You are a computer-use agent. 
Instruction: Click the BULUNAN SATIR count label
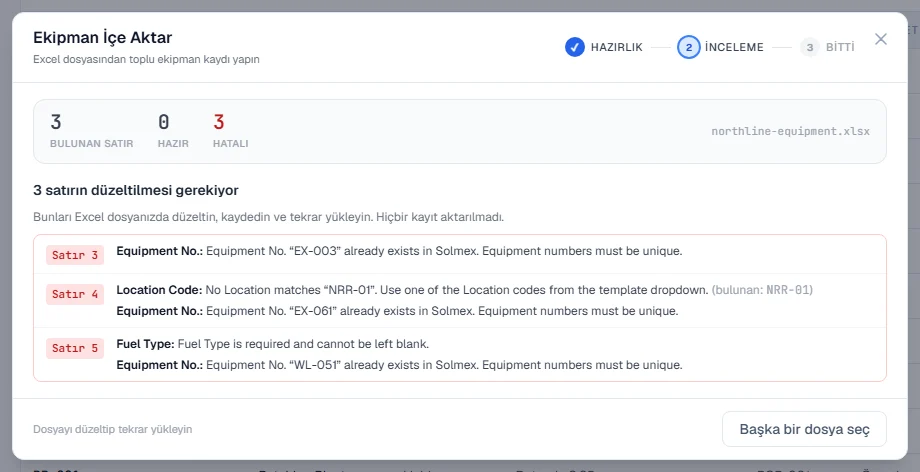point(92,143)
